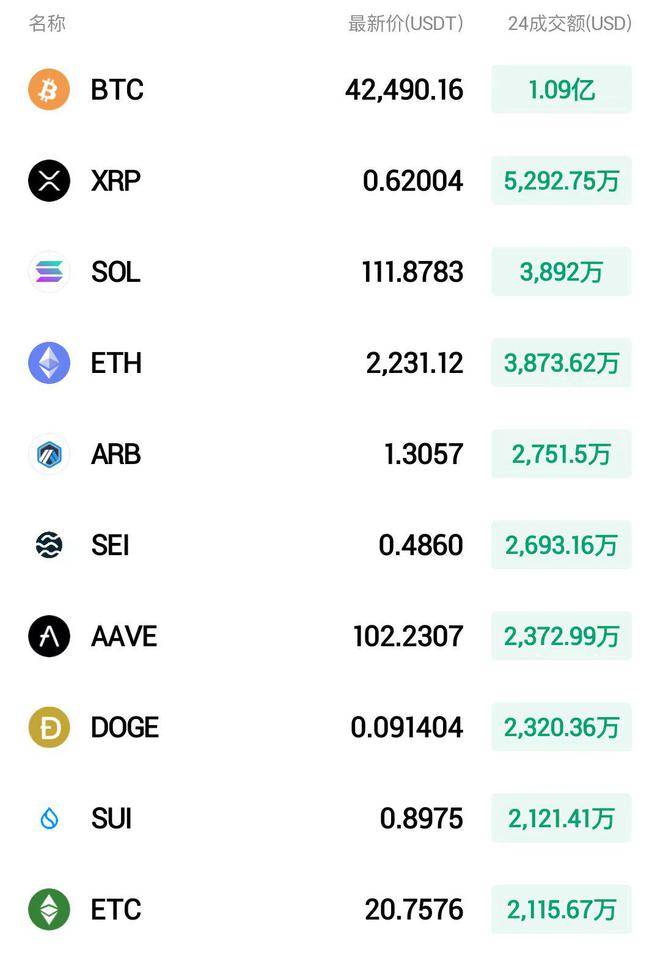Click the black XRP coin icon
660x955 pixels.
[x=49, y=181]
